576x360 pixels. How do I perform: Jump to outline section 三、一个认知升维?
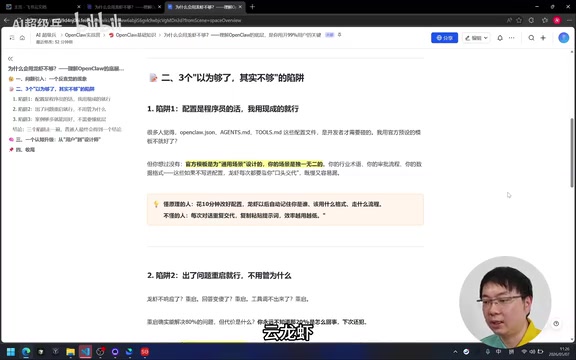click(55, 140)
